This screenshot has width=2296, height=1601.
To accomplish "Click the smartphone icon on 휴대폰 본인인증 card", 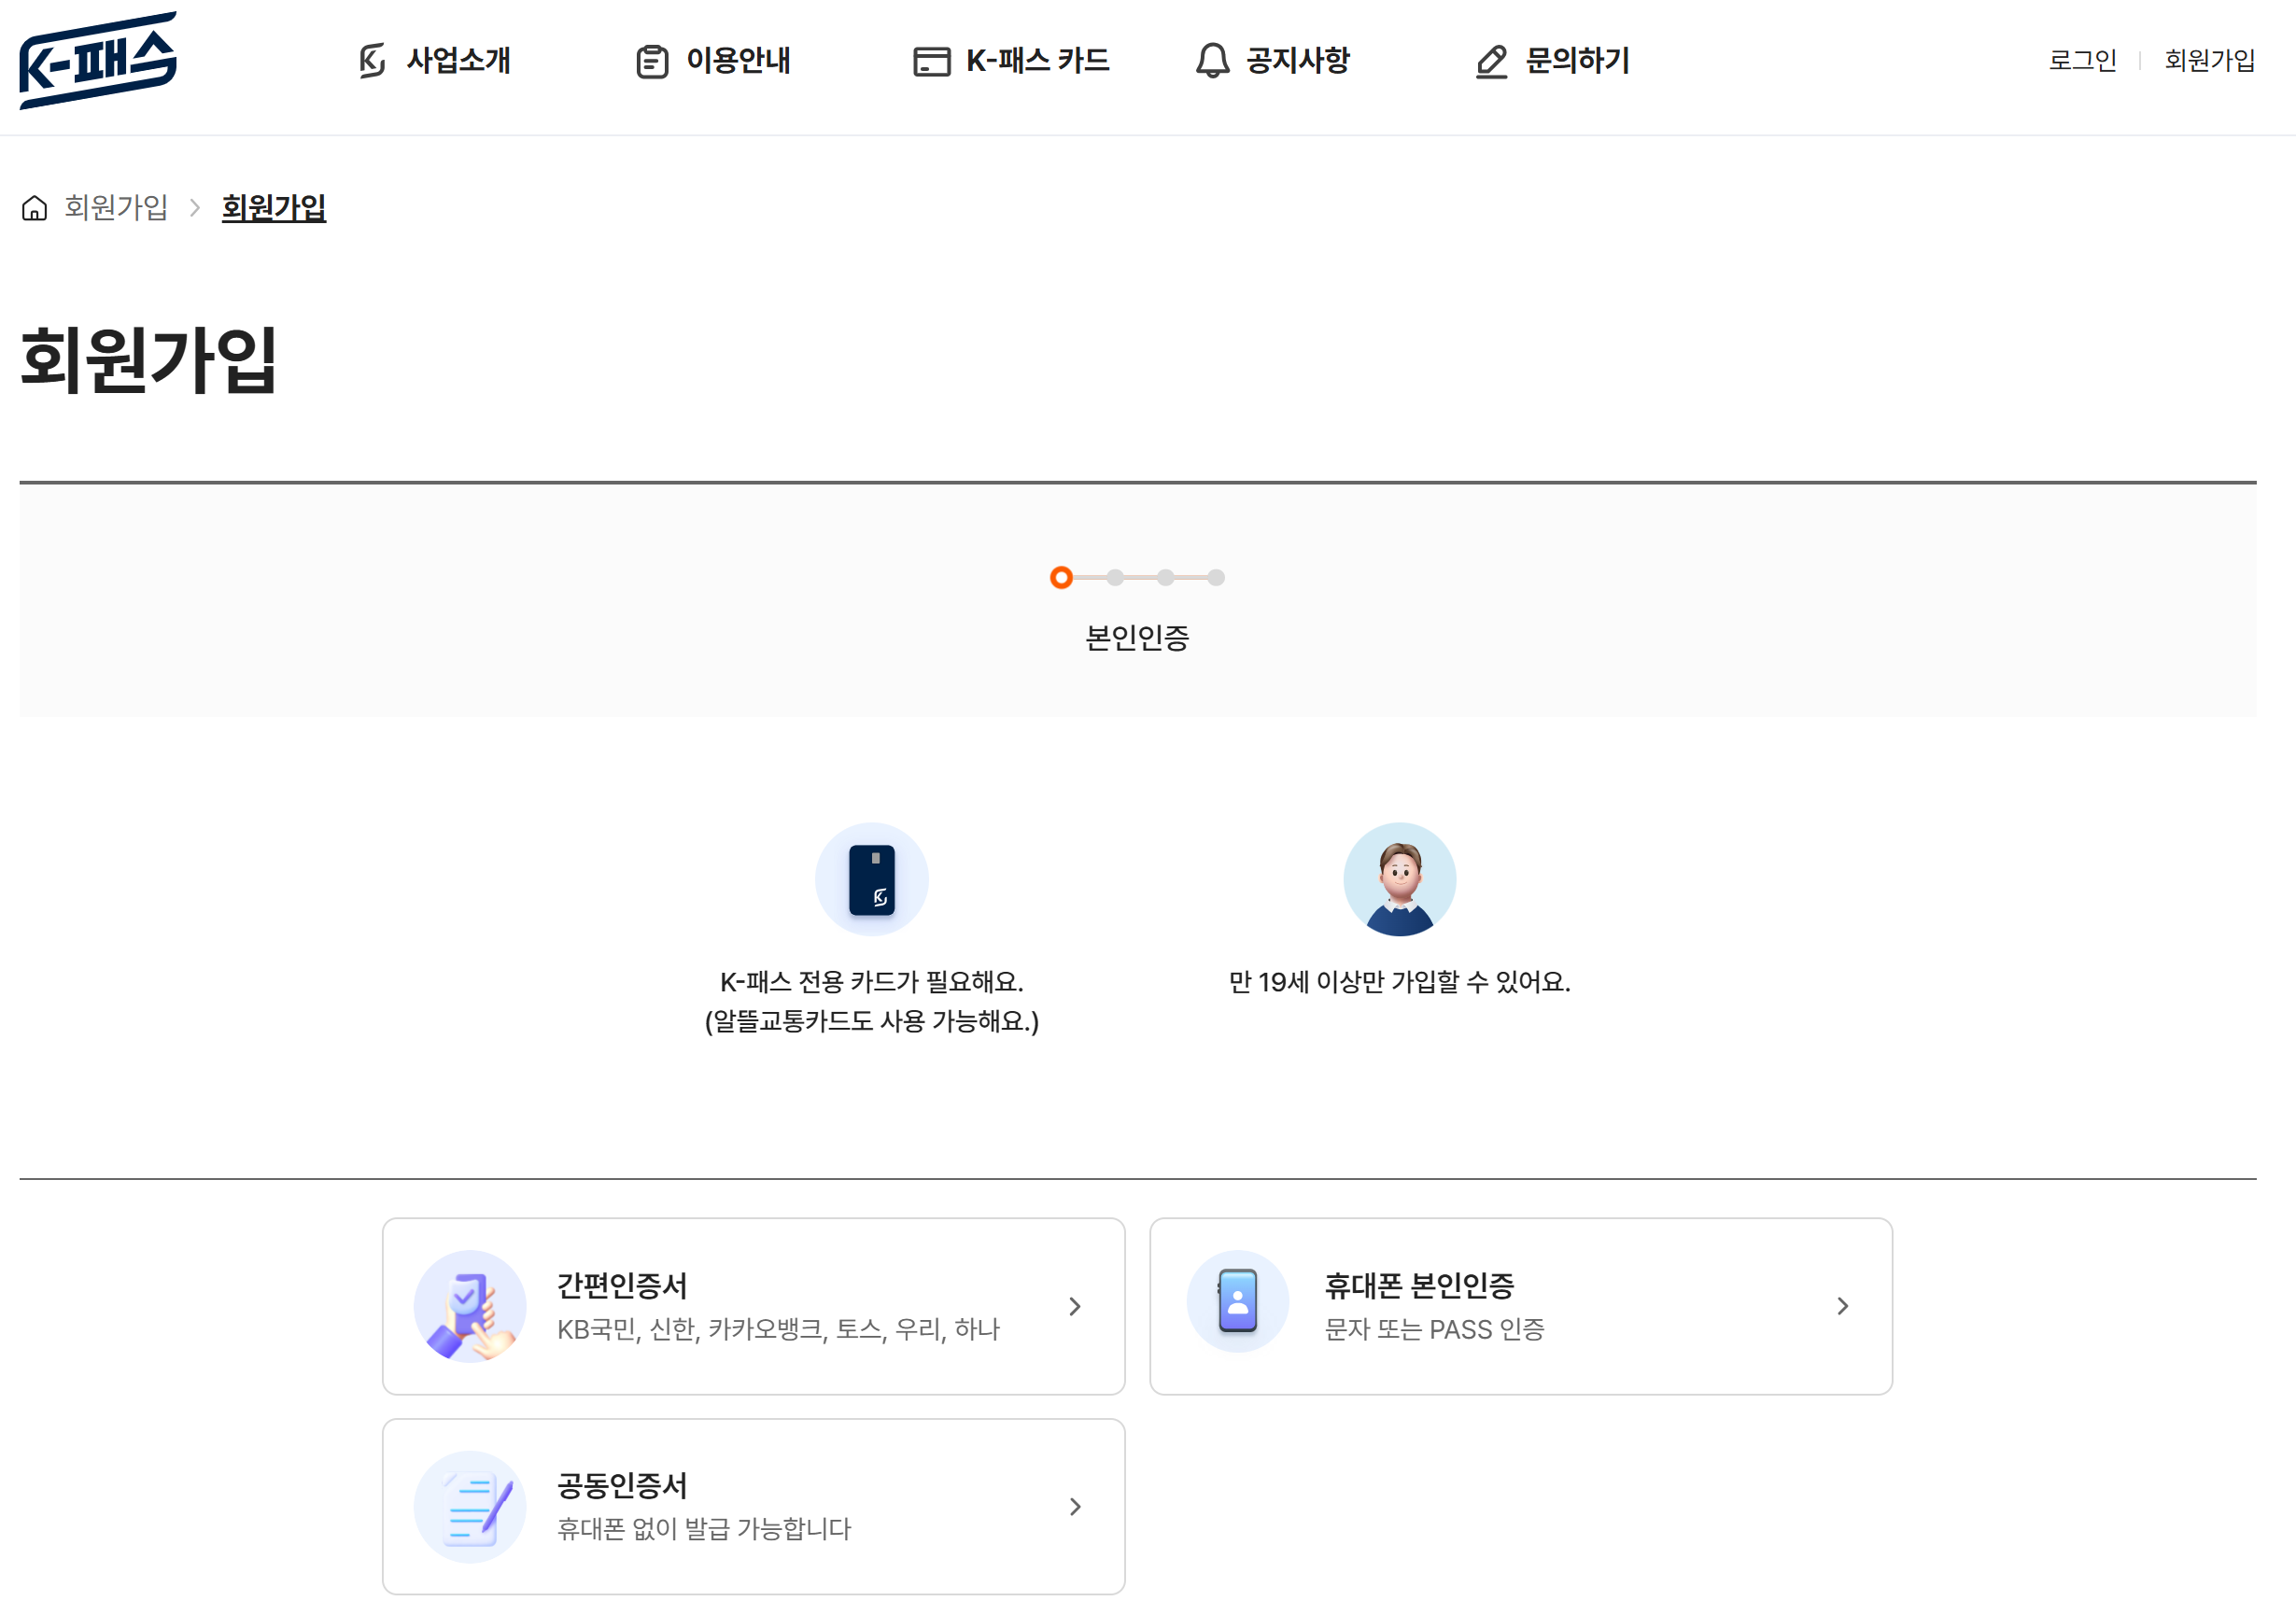I will coord(1237,1301).
